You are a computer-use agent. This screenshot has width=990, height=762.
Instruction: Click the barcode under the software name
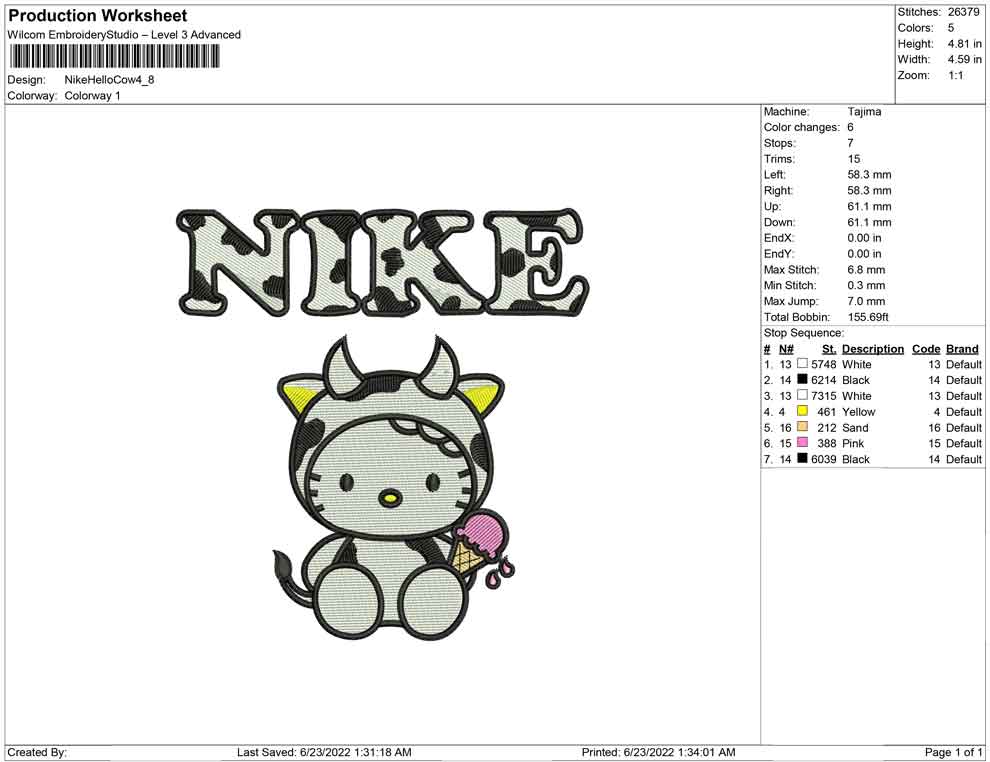tap(114, 57)
